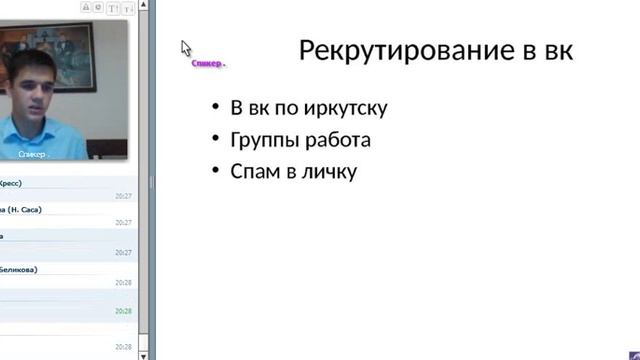Click the round icon left of font size buttons
This screenshot has height=360, width=640.
pos(98,7)
